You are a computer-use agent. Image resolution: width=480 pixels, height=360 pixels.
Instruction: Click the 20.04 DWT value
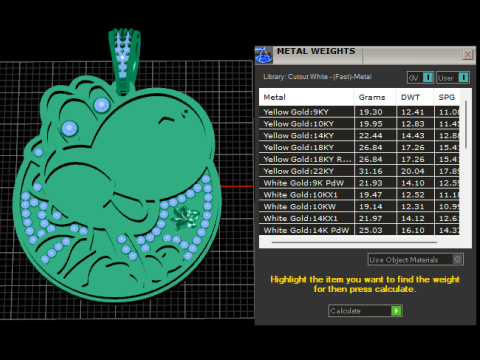(413, 171)
